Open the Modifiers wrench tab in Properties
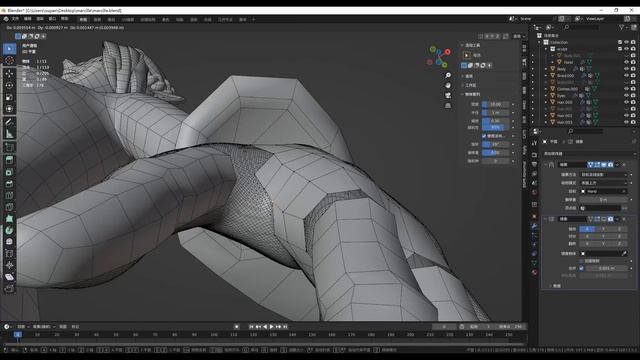This screenshot has width=640, height=360. [534, 226]
